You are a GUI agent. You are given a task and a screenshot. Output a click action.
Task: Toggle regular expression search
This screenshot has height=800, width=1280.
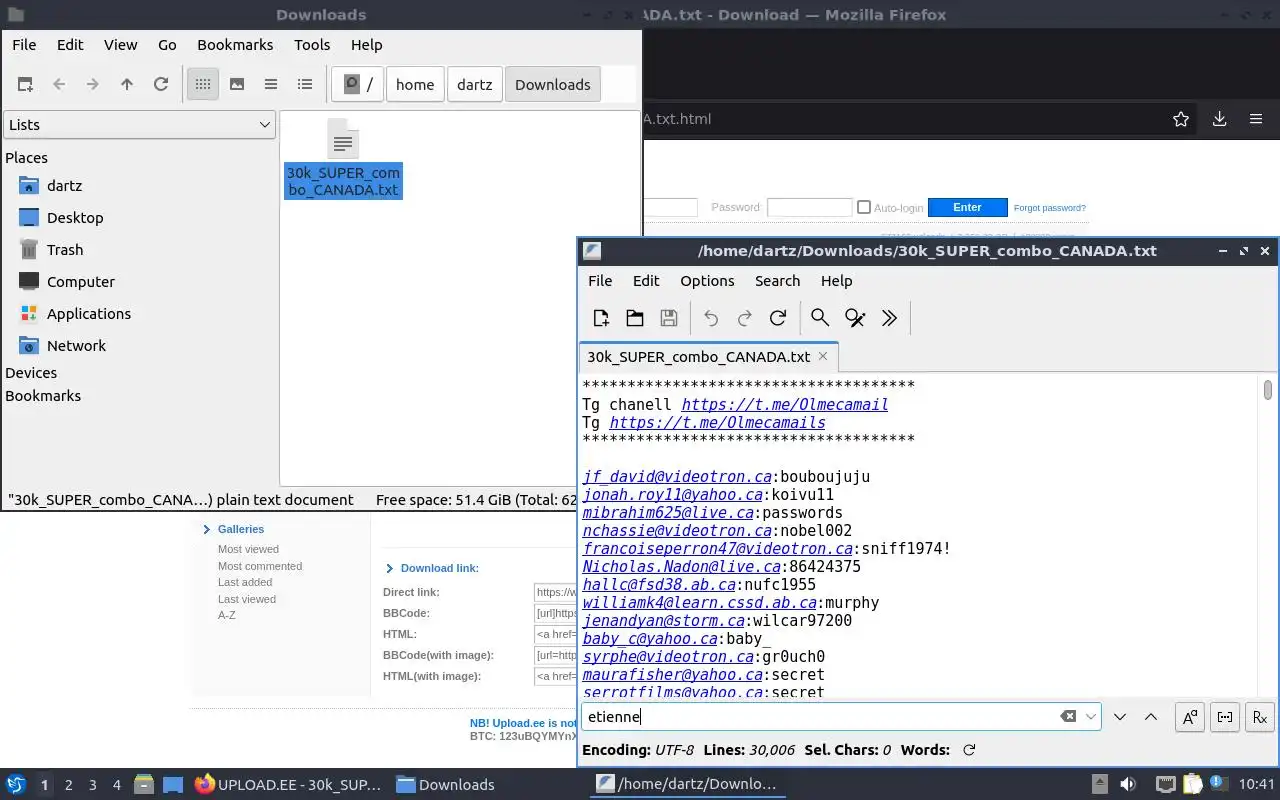point(1260,717)
